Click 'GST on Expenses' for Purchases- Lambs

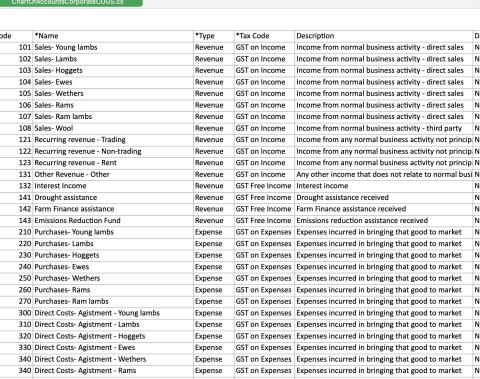pos(264,244)
